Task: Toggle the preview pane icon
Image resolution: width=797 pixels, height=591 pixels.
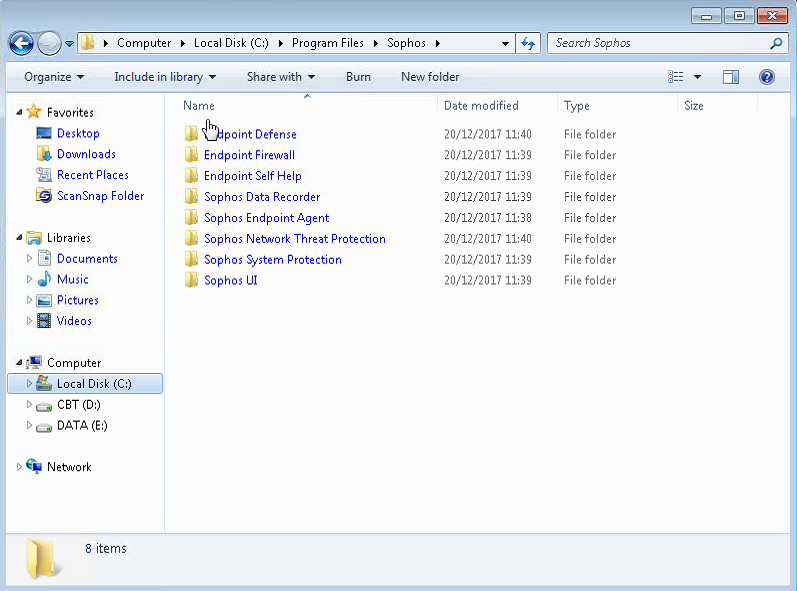Action: (x=731, y=77)
